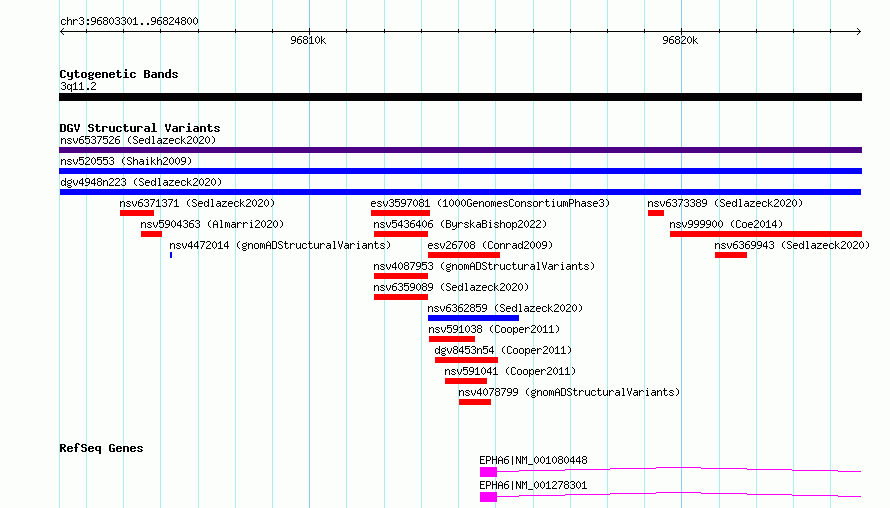Click the red nsv5904363 variant bar
The width and height of the screenshot is (890, 508).
152,234
